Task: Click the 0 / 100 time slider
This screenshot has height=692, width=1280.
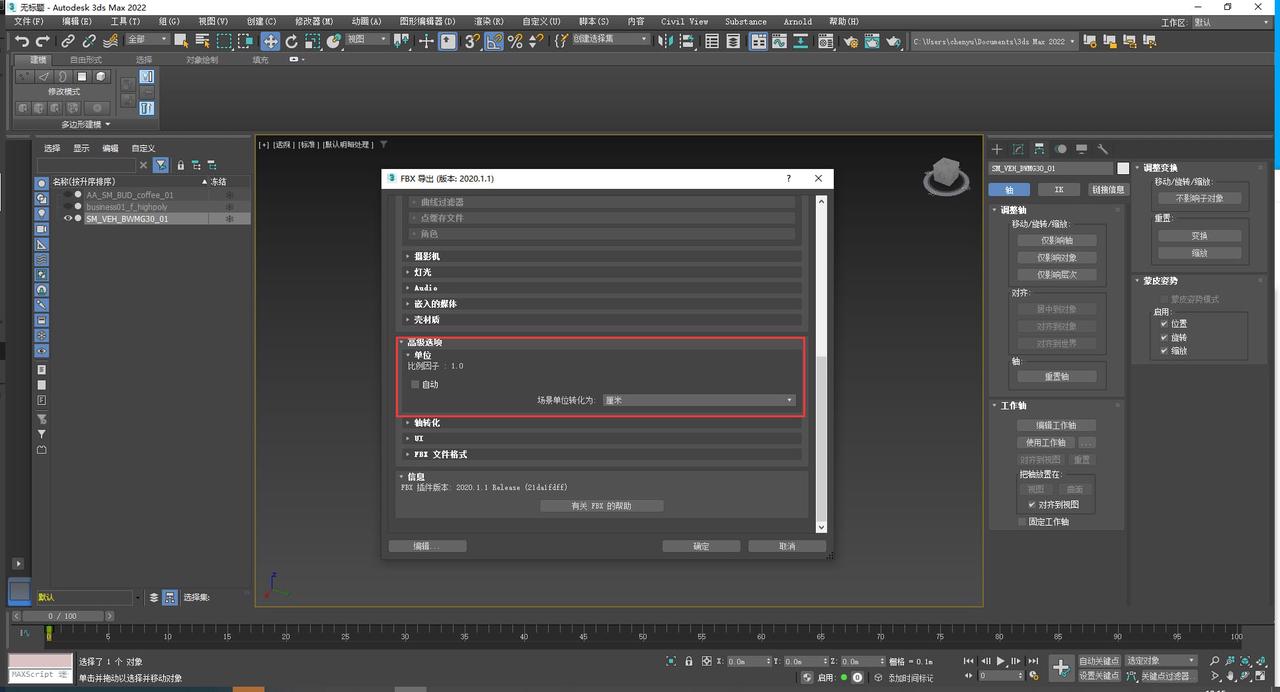Action: pyautogui.click(x=62, y=616)
